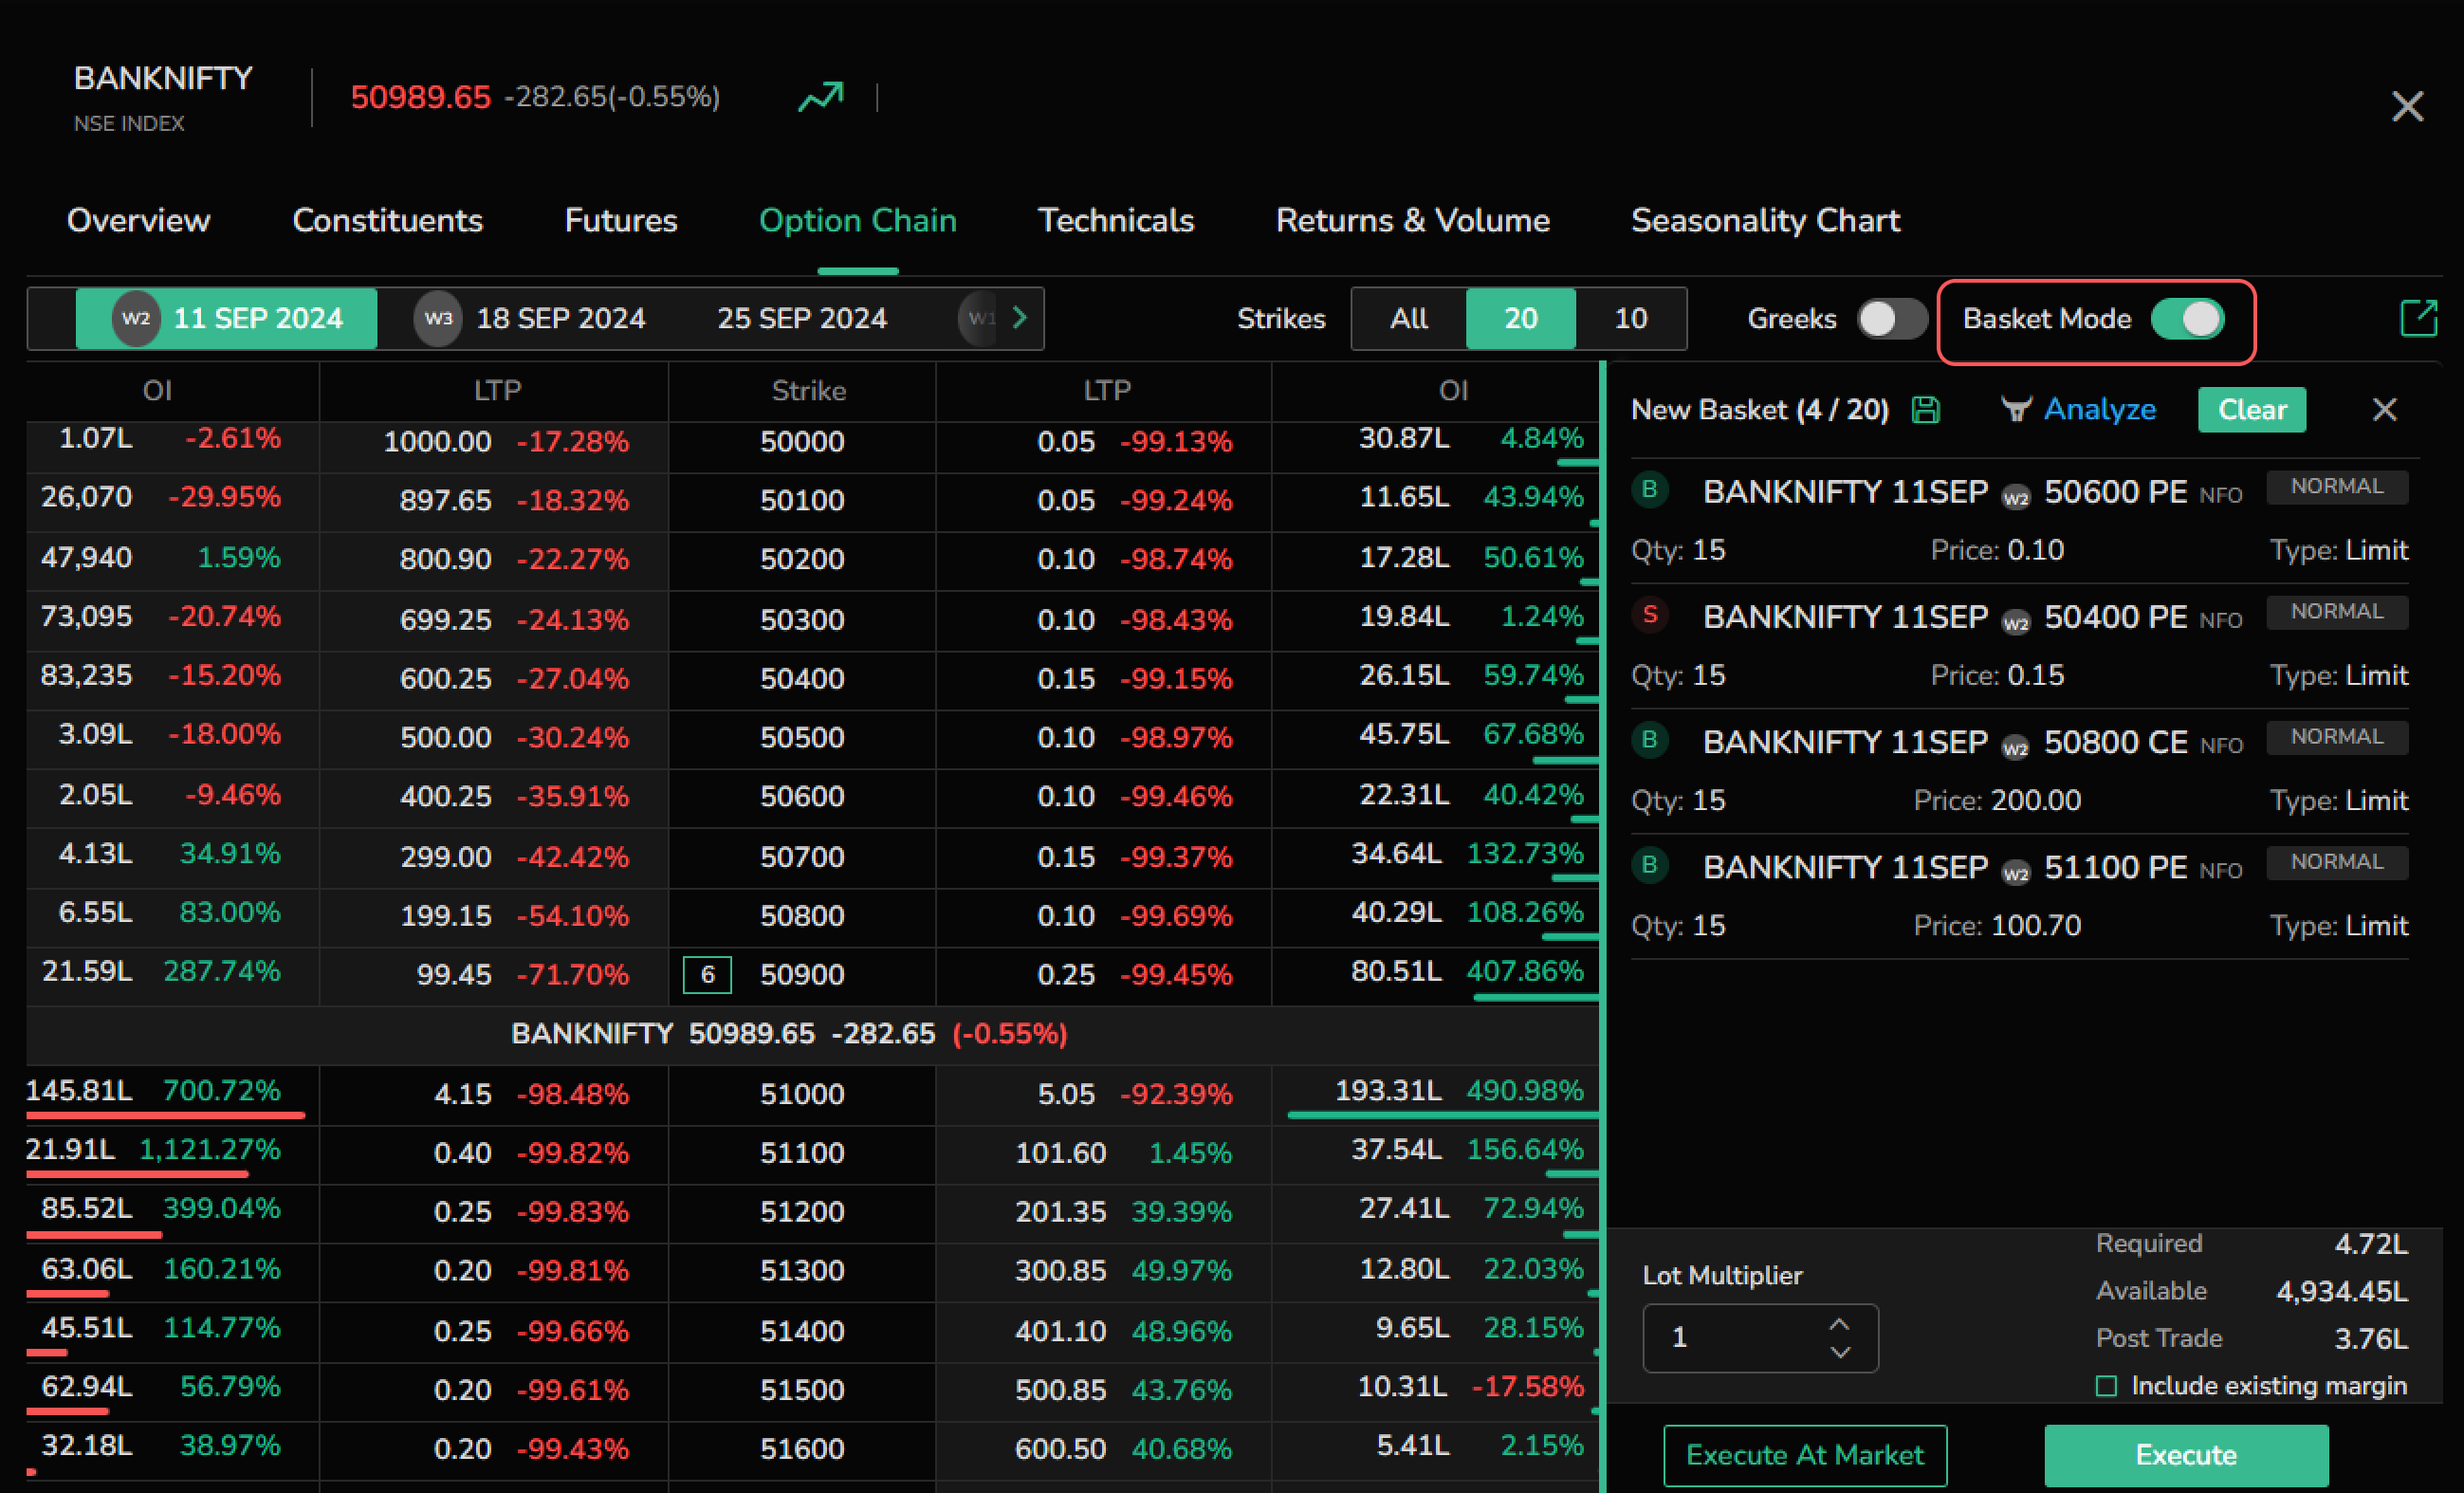Click the Execute button
Image resolution: width=2464 pixels, height=1493 pixels.
coord(2186,1455)
